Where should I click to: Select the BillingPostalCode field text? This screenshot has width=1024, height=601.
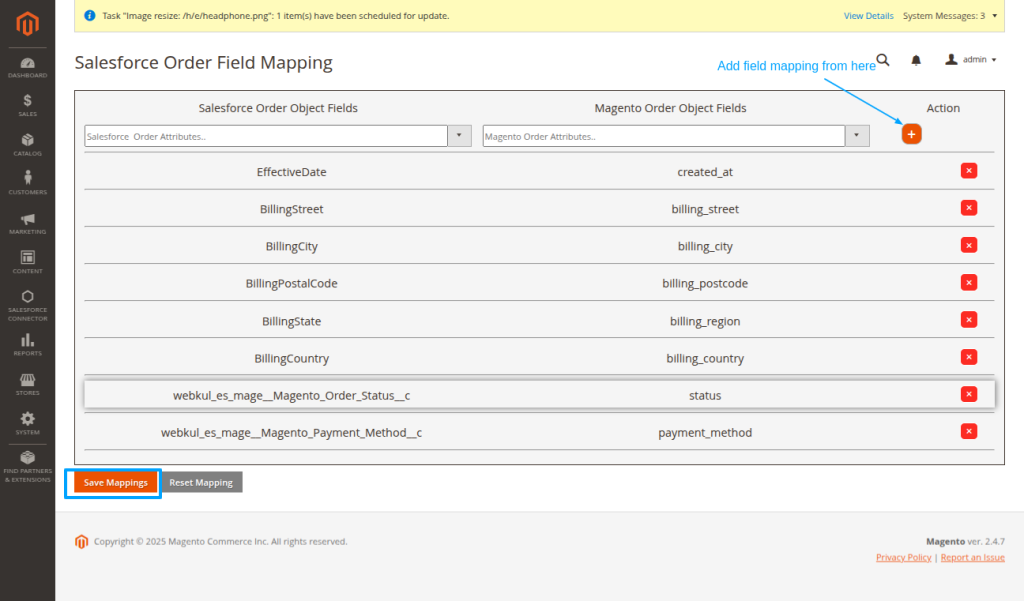(x=291, y=284)
